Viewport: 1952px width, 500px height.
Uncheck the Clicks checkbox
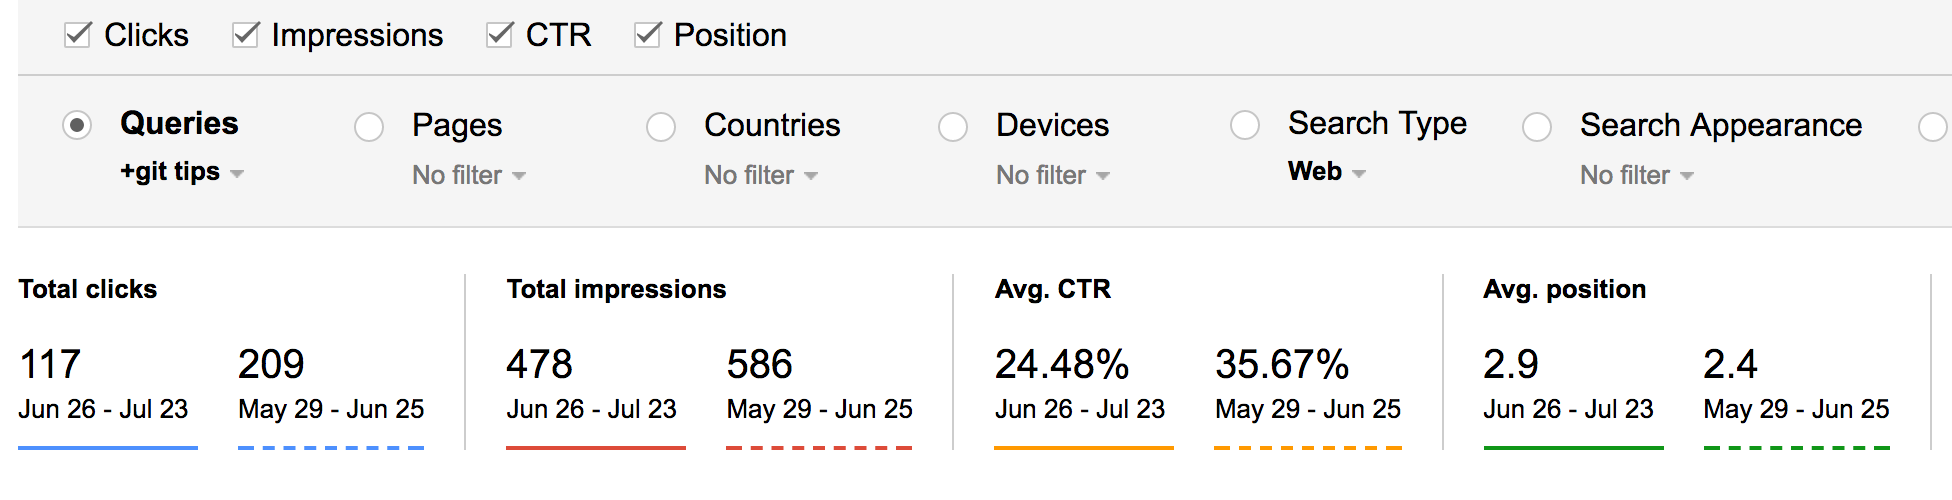tap(77, 36)
